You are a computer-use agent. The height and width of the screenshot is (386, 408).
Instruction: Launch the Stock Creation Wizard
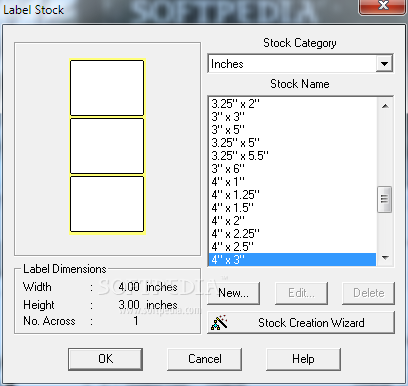point(301,322)
